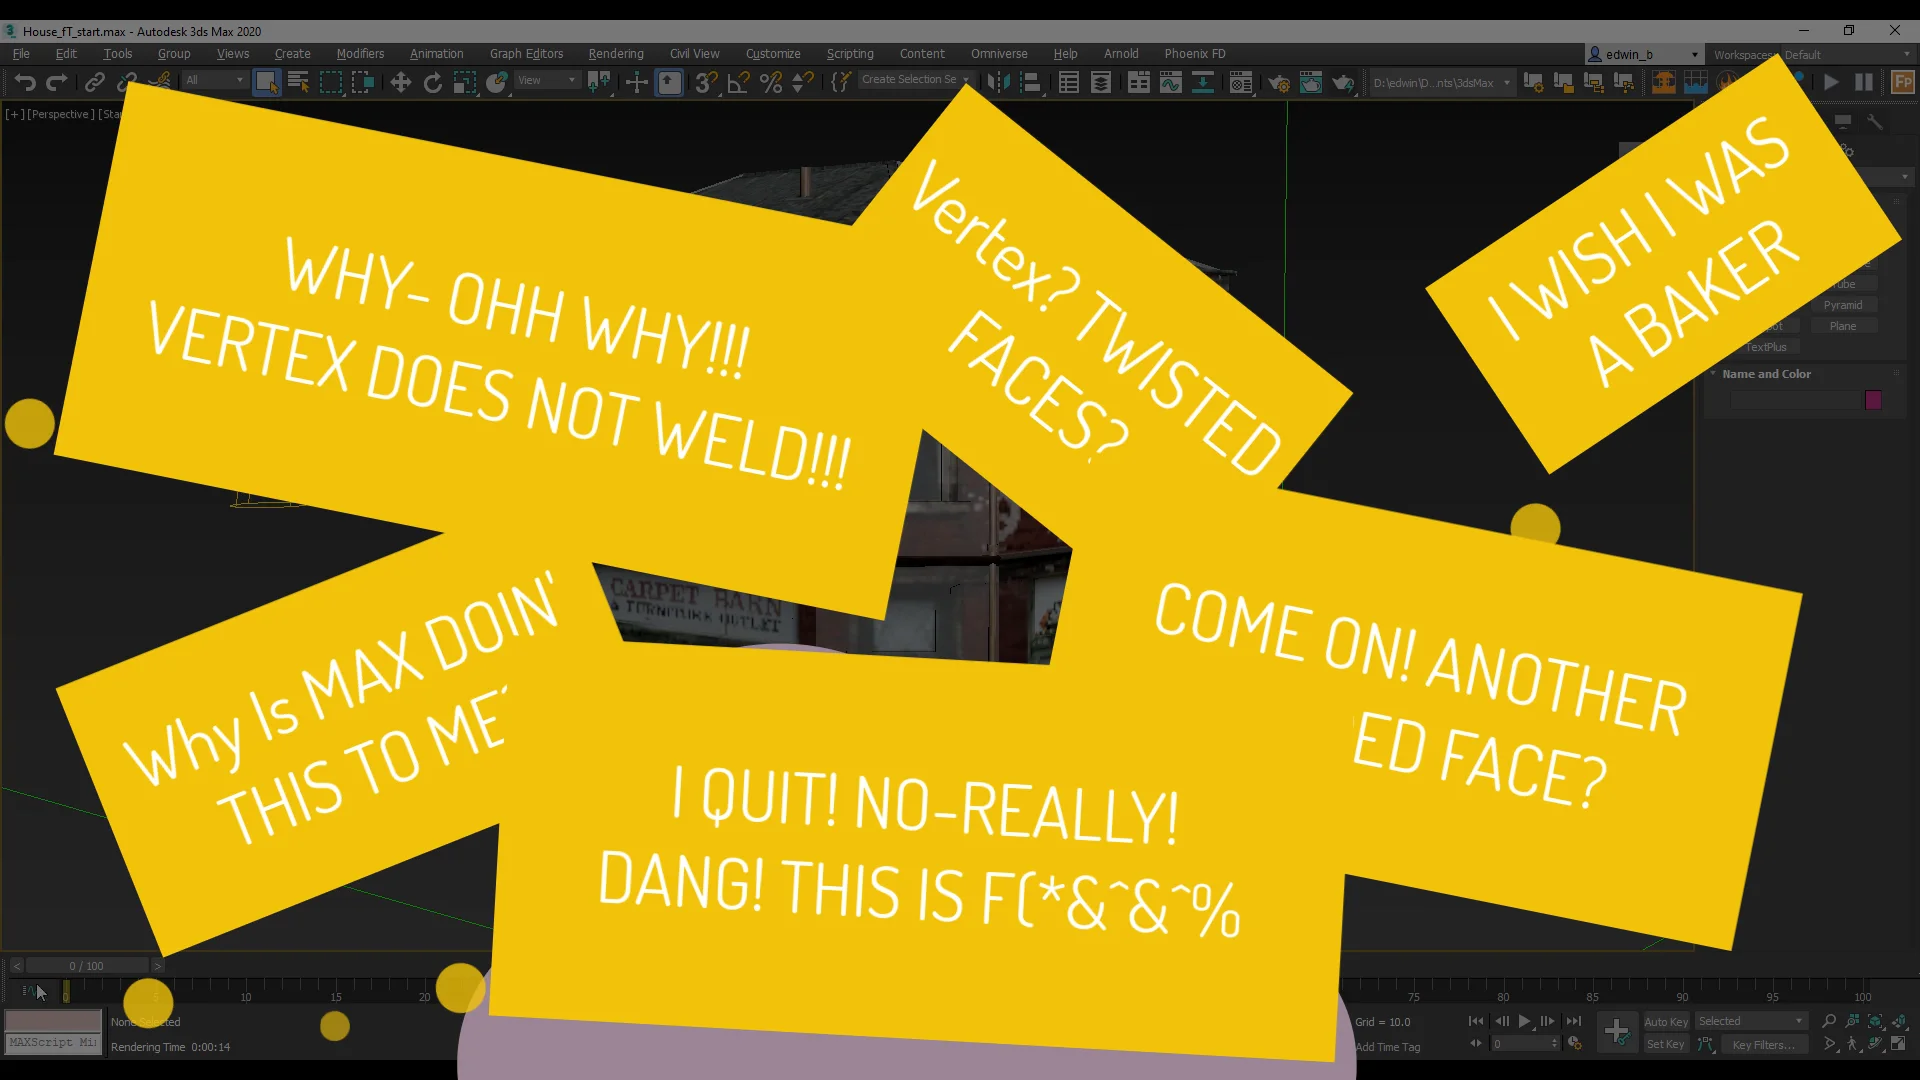The height and width of the screenshot is (1080, 1920).
Task: Toggle the 3D Snaps magnet icon
Action: (705, 82)
